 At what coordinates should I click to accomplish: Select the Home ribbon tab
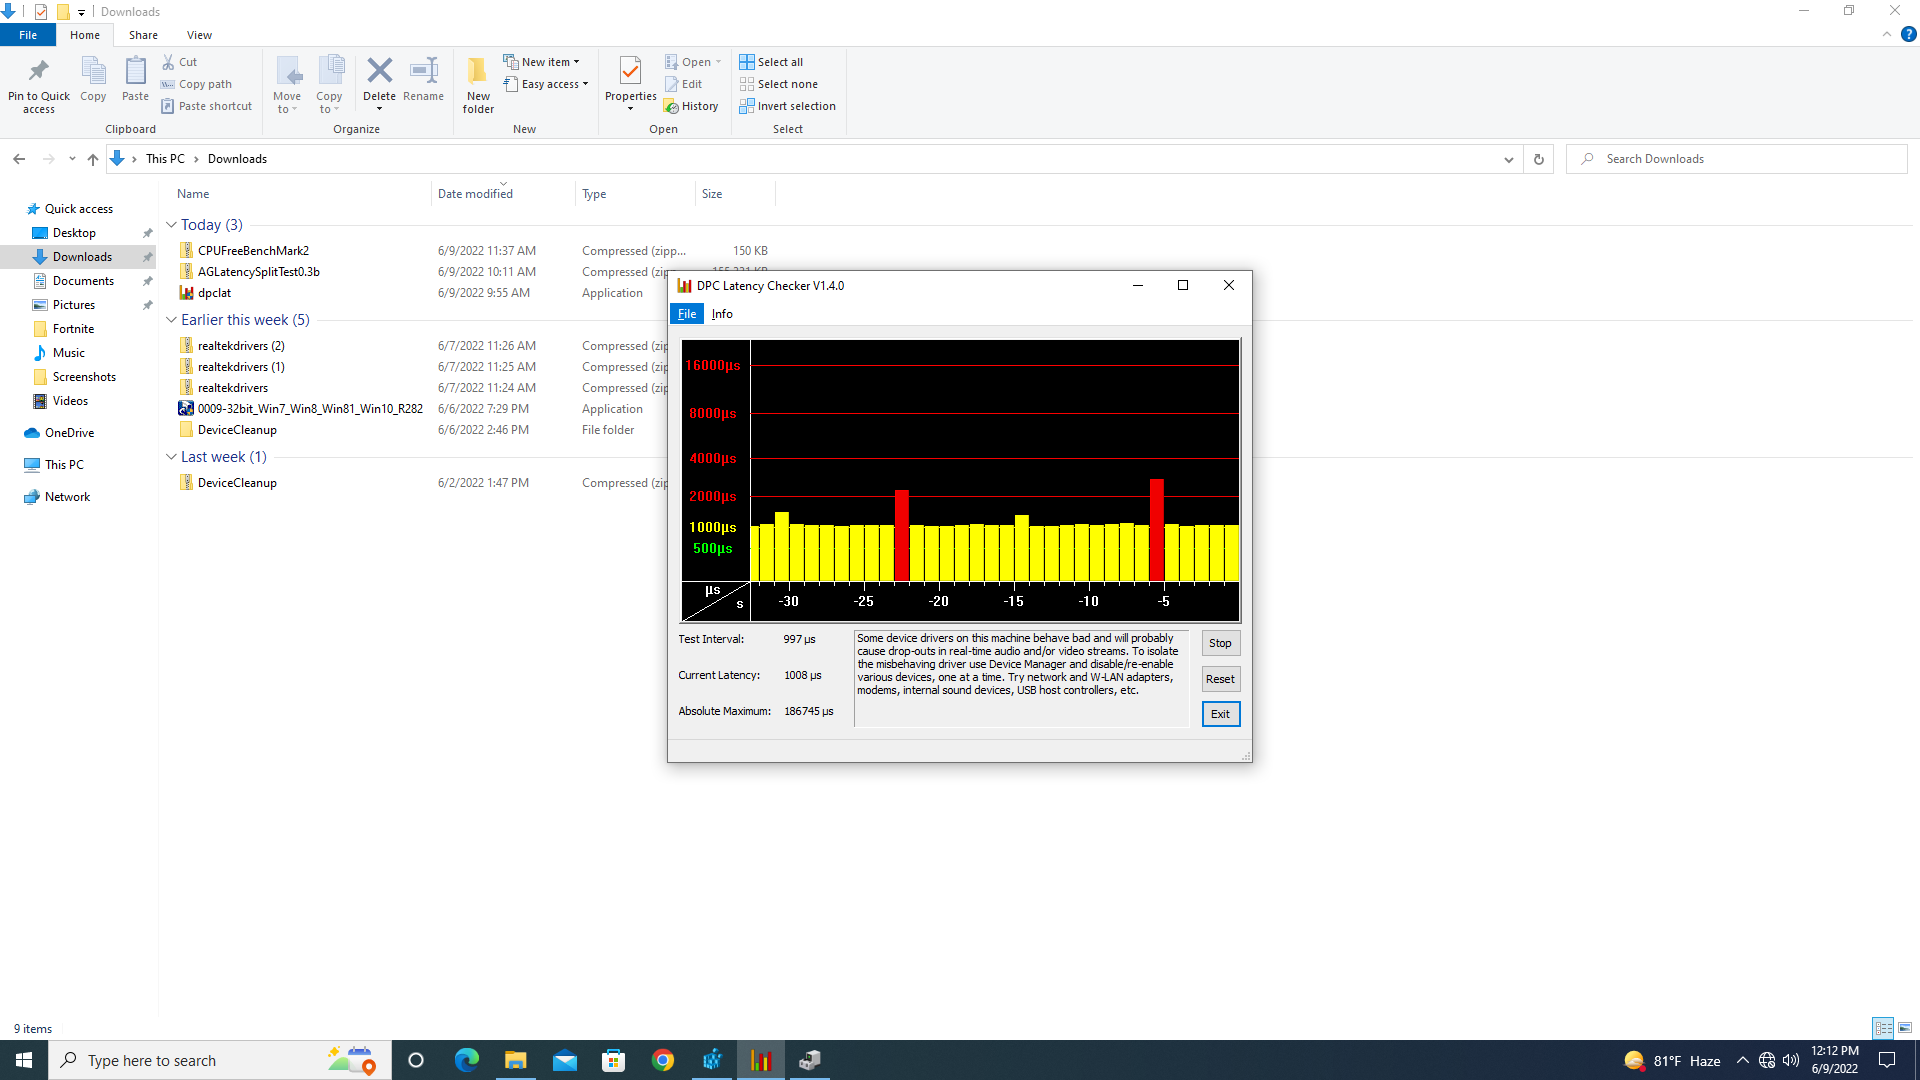click(85, 35)
